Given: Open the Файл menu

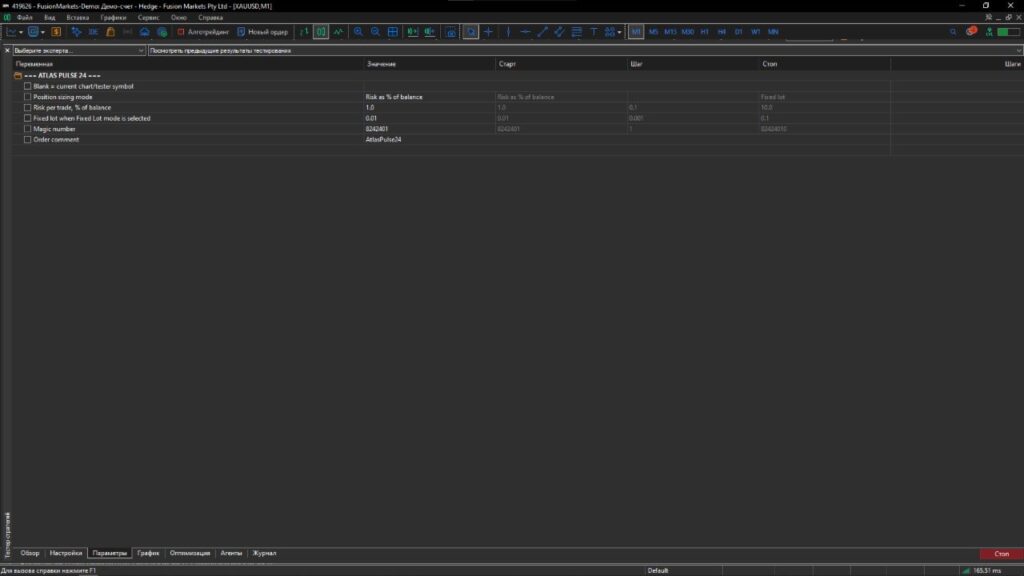Looking at the screenshot, I should tap(25, 18).
